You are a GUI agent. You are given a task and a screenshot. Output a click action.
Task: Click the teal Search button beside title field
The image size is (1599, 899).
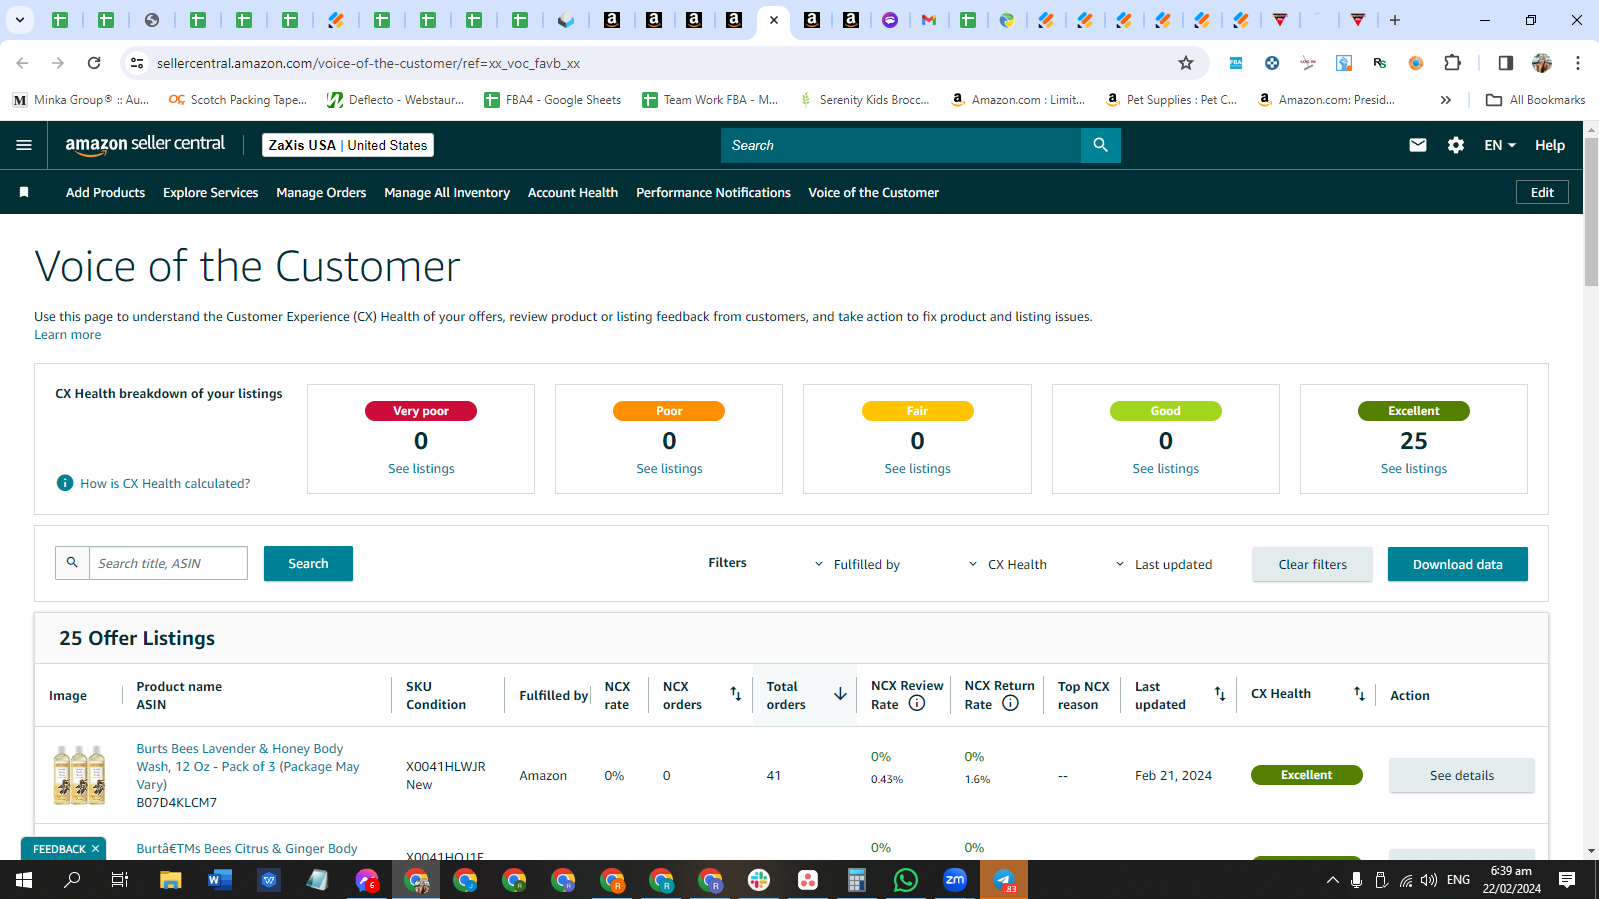click(x=308, y=563)
